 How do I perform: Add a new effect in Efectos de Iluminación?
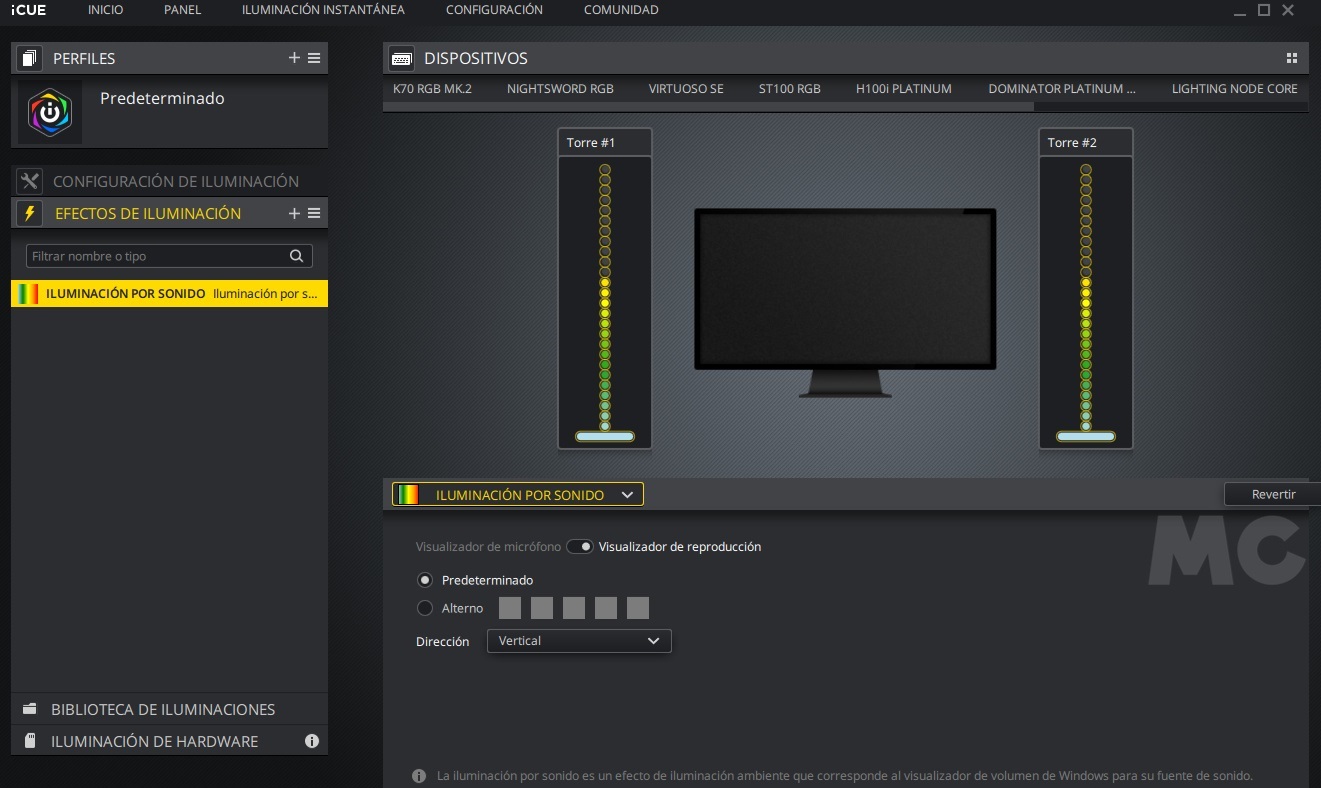tap(294, 213)
